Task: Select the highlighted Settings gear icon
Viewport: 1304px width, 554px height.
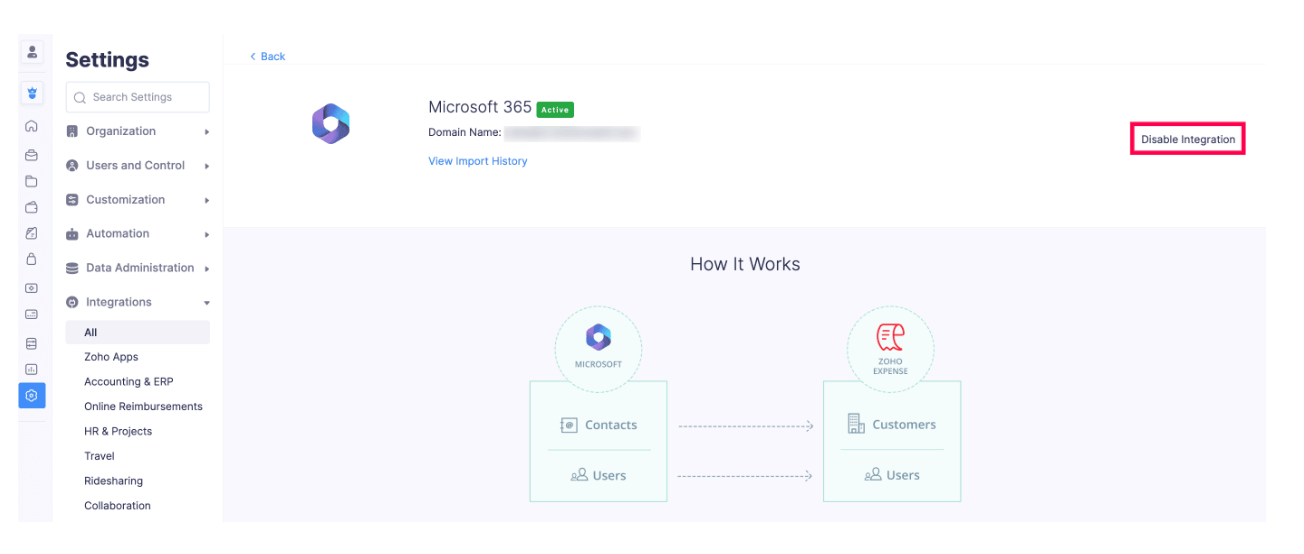Action: [x=32, y=396]
